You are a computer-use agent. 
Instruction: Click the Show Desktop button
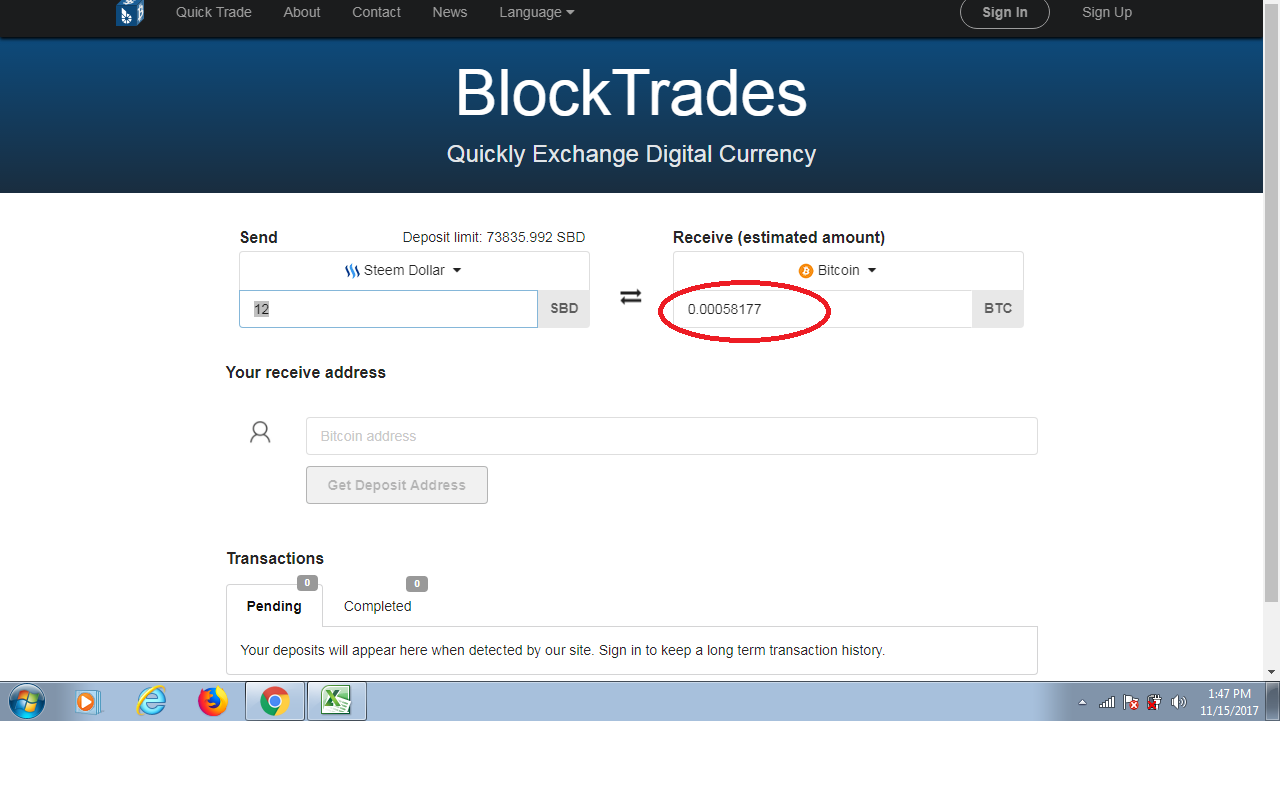click(x=1273, y=701)
